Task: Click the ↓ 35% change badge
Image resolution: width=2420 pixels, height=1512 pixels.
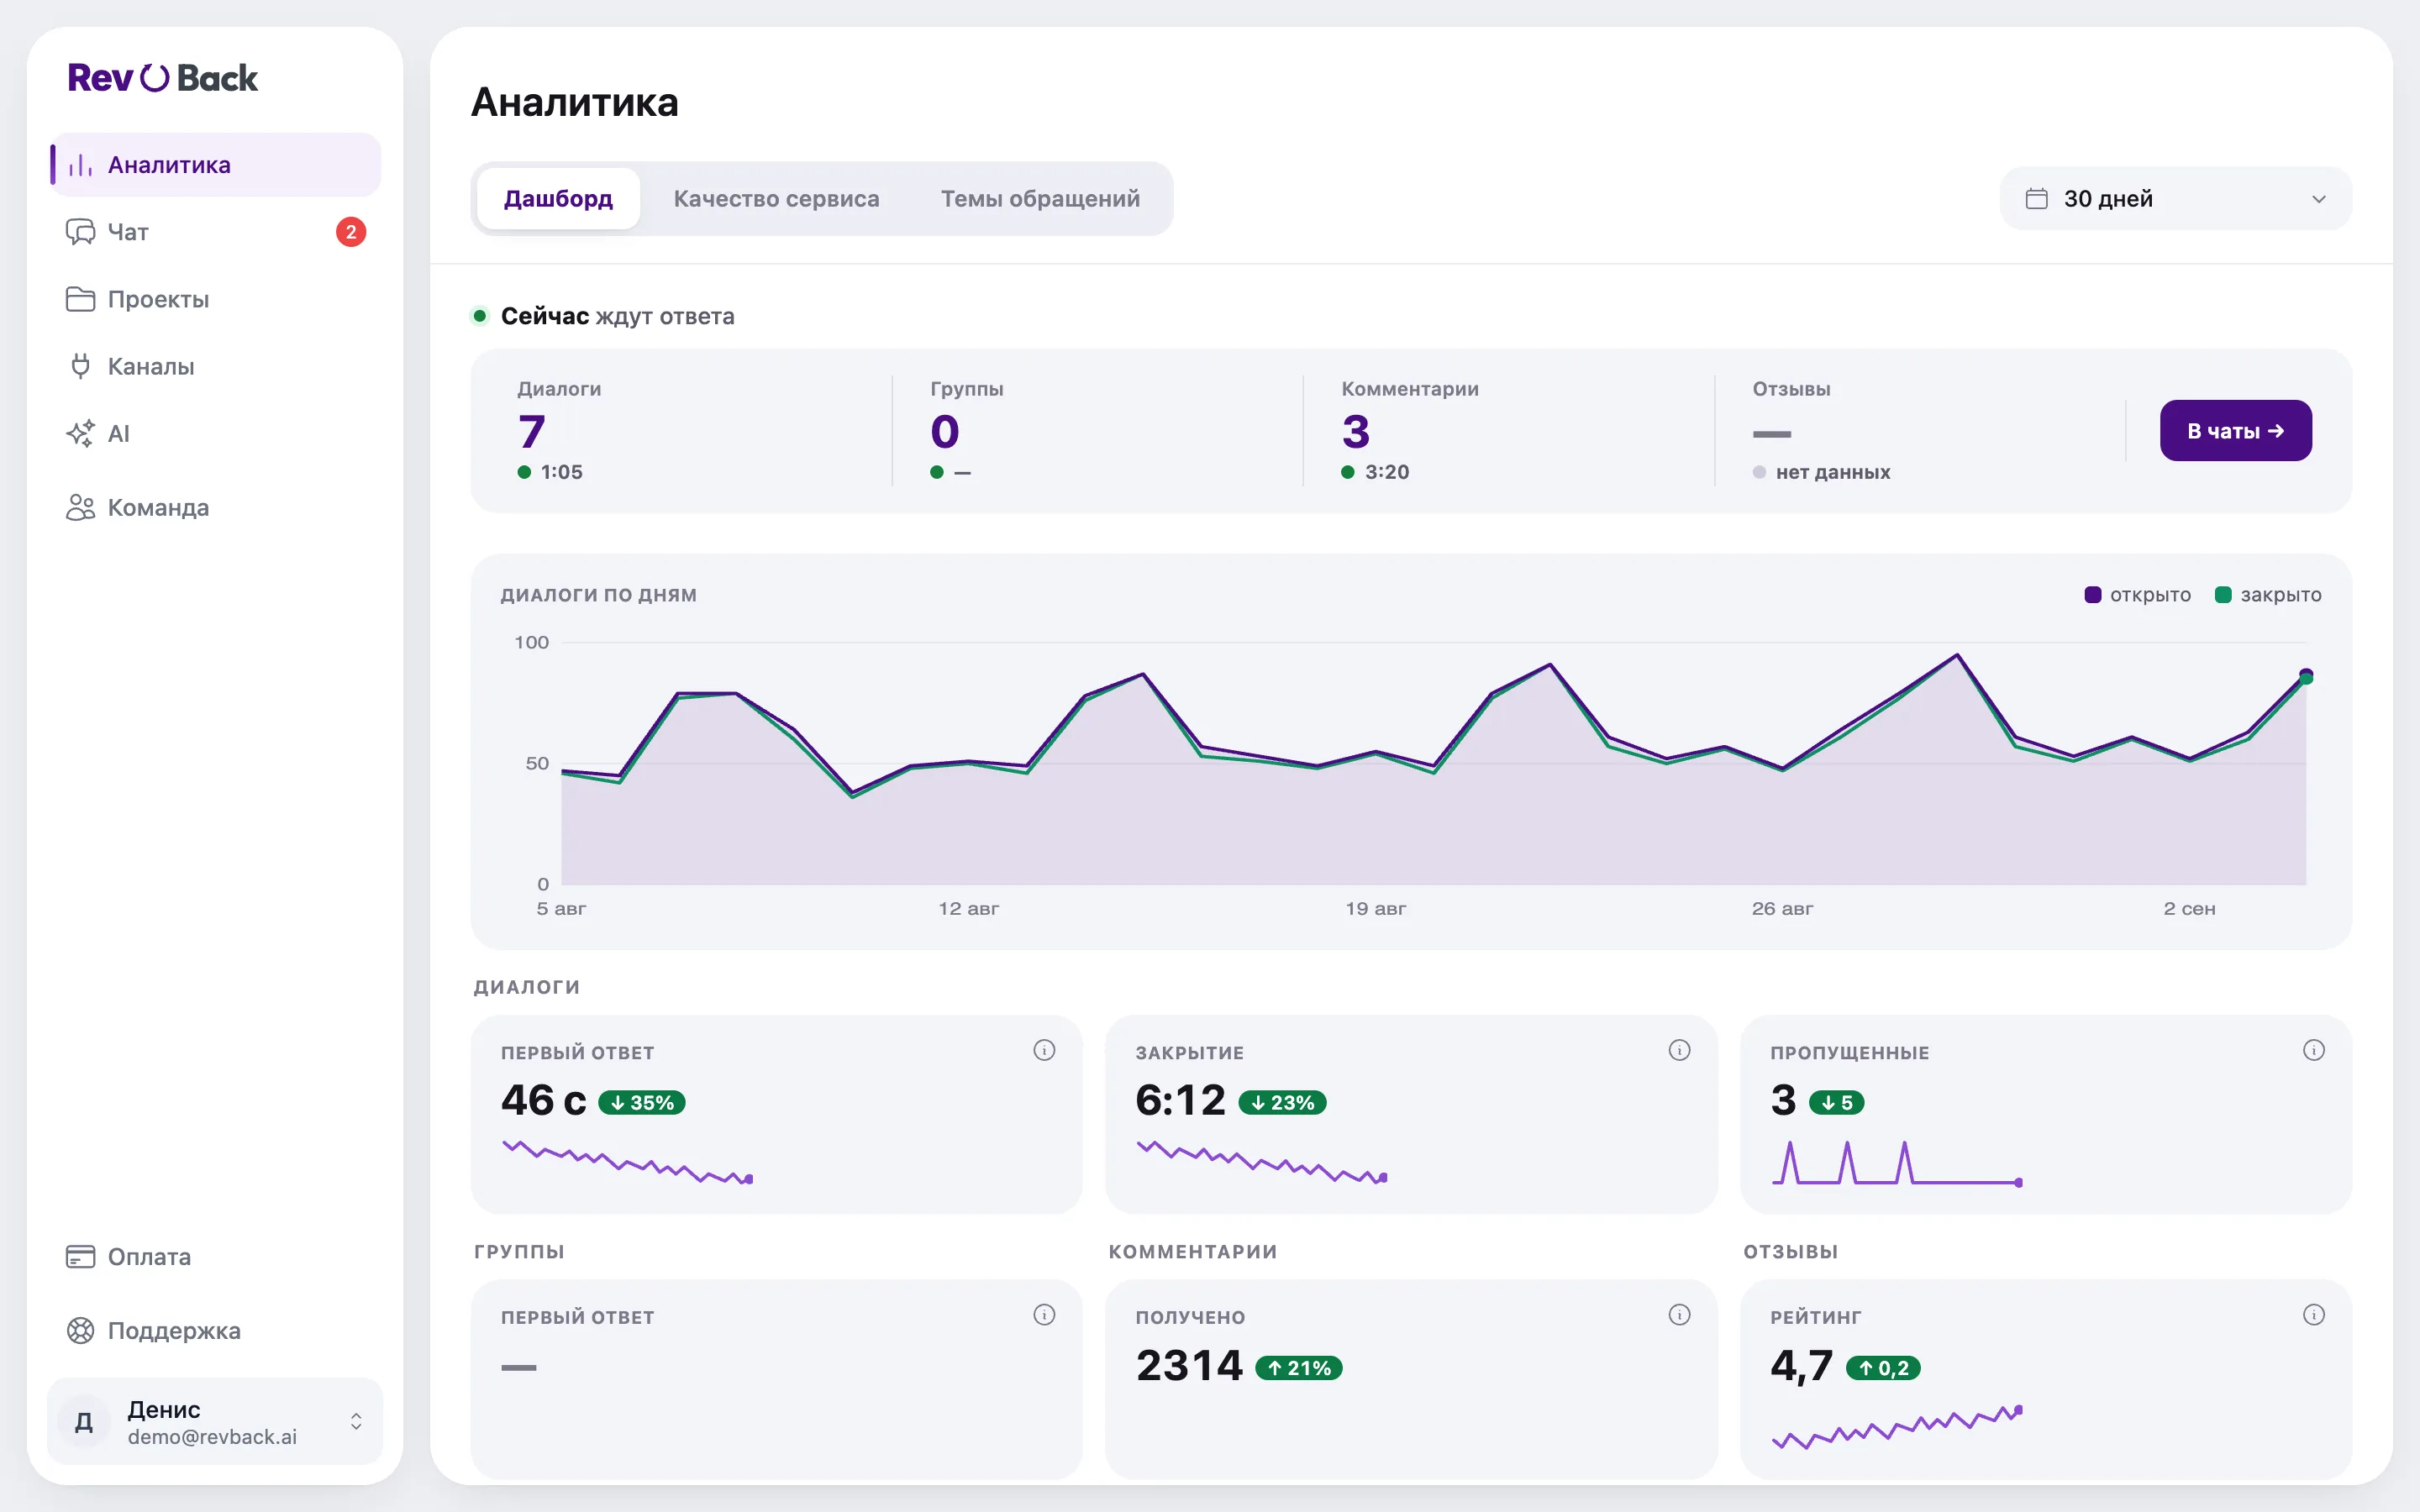Action: coord(642,1102)
